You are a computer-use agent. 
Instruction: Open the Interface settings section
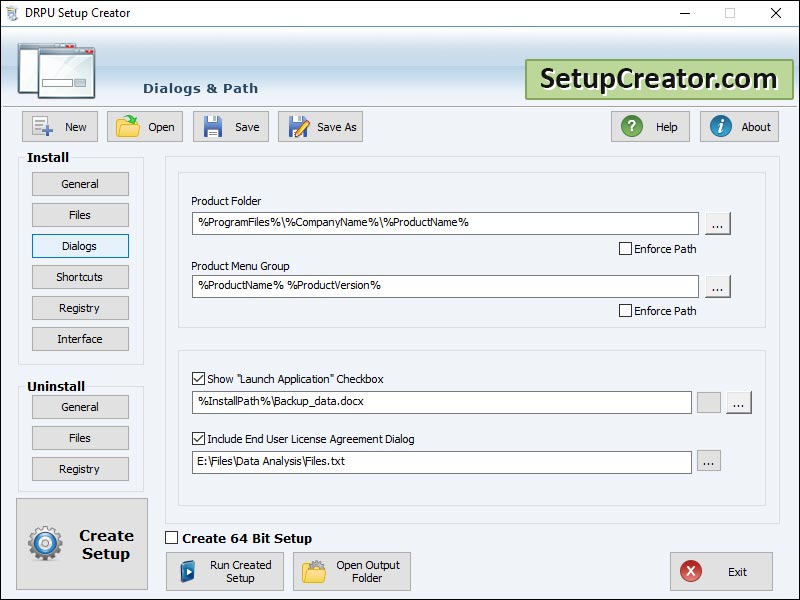(80, 339)
